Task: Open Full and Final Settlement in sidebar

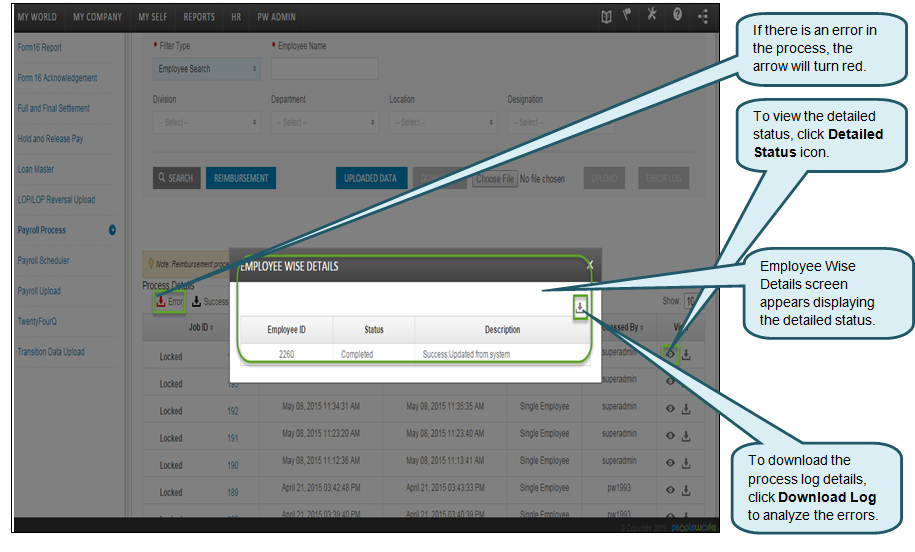Action: point(54,108)
